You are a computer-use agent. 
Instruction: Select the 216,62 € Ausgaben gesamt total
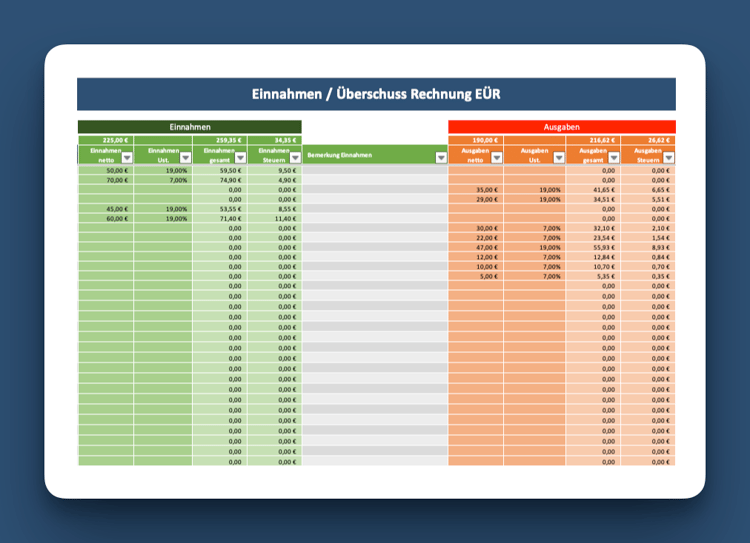point(593,140)
